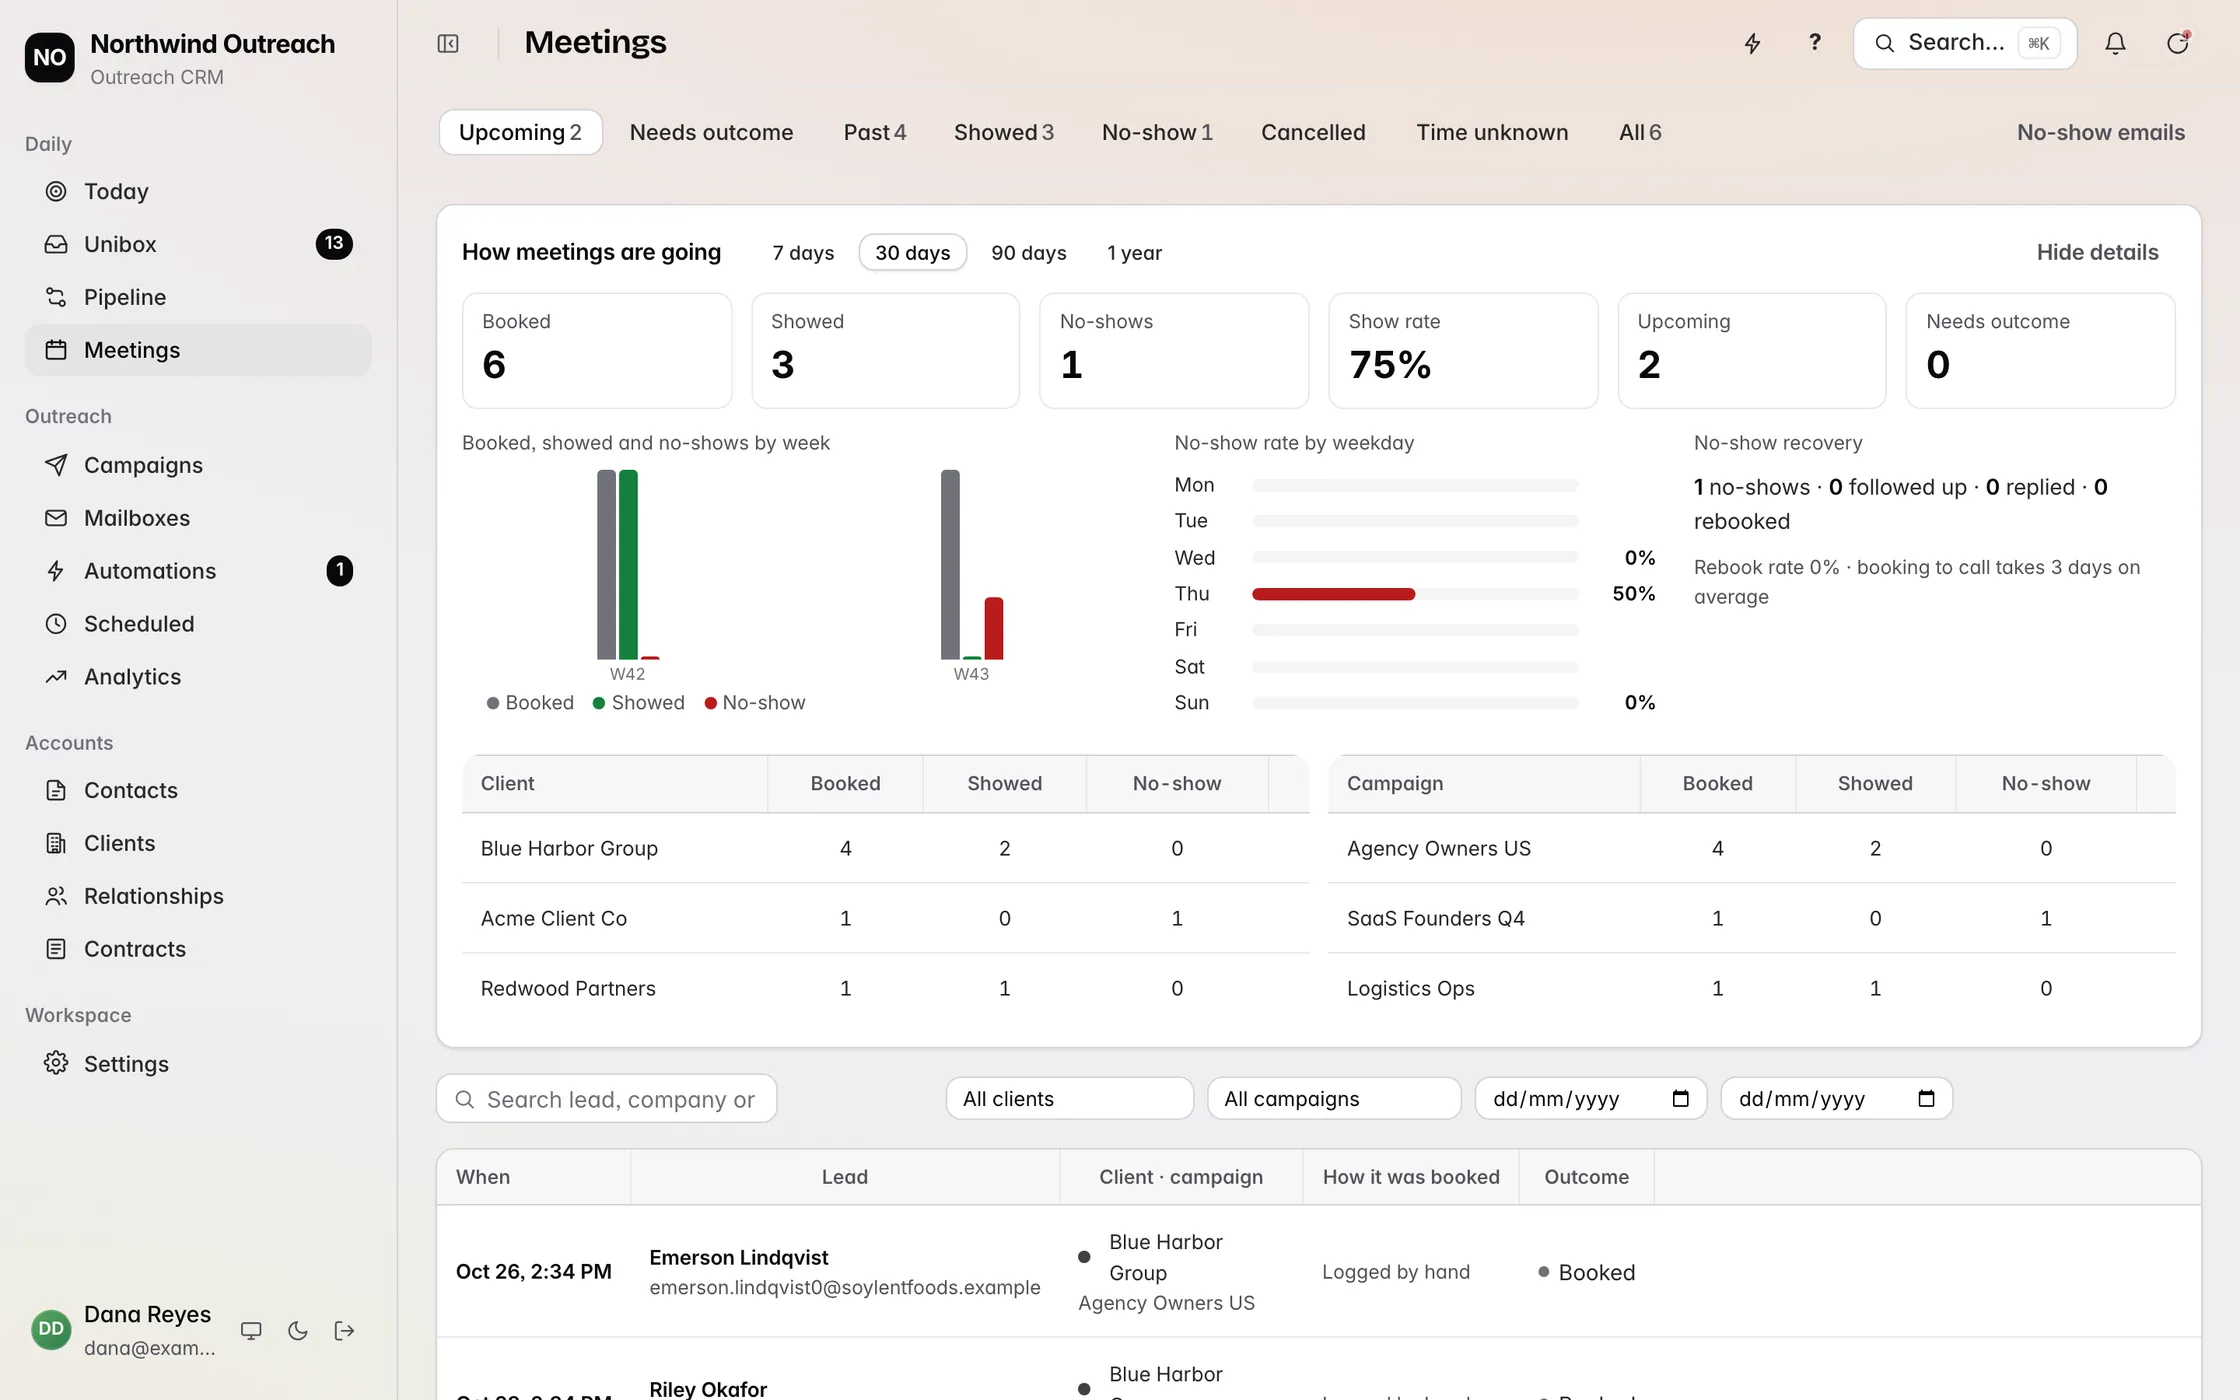Open Contracts page

[x=198, y=949]
